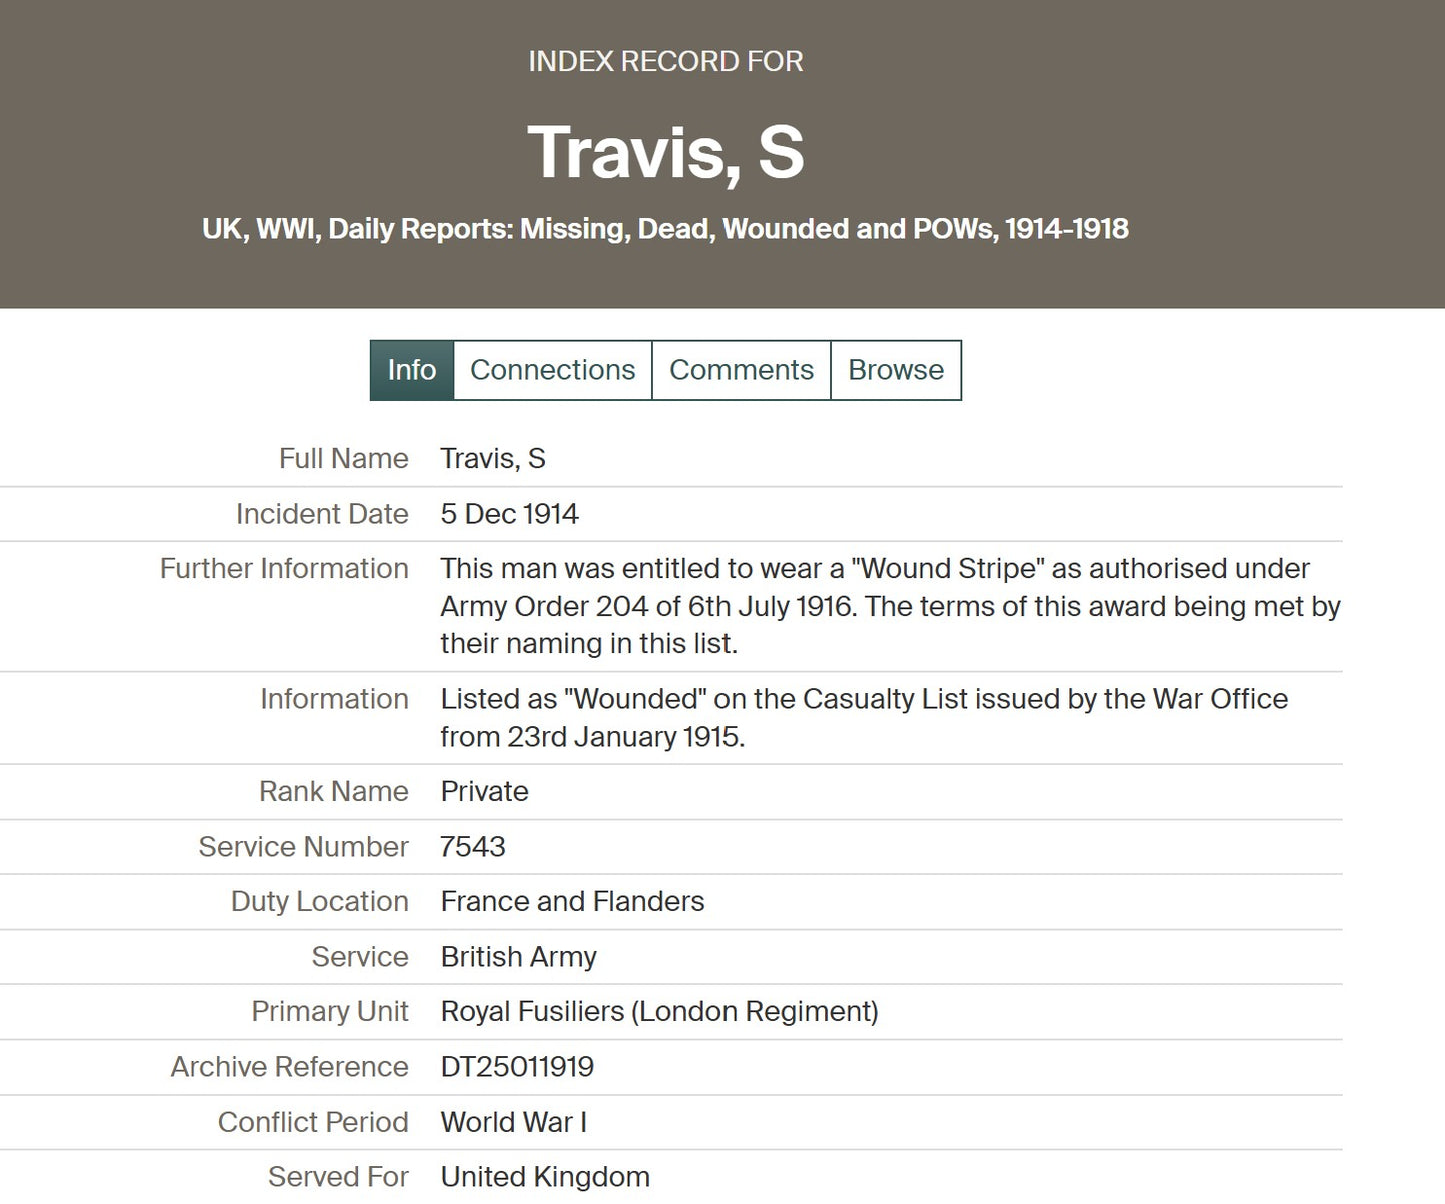The height and width of the screenshot is (1204, 1445).
Task: Click the Wound Stripe further information paragraph
Action: click(x=889, y=606)
